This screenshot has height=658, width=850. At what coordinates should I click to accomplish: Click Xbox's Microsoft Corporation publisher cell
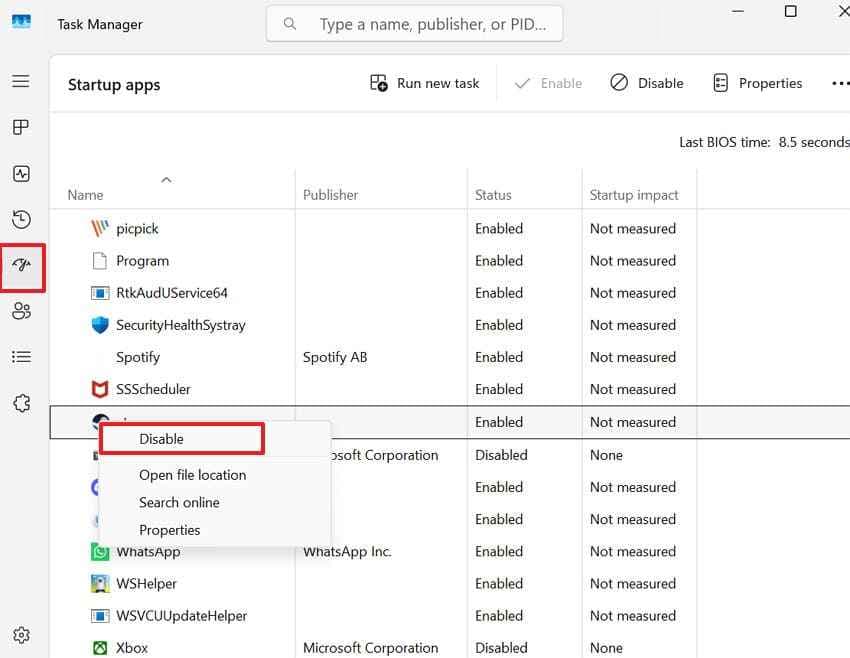(x=370, y=648)
